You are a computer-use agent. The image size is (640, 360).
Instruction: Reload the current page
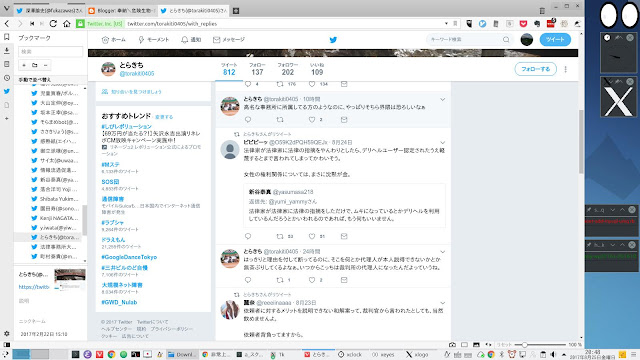[53, 24]
